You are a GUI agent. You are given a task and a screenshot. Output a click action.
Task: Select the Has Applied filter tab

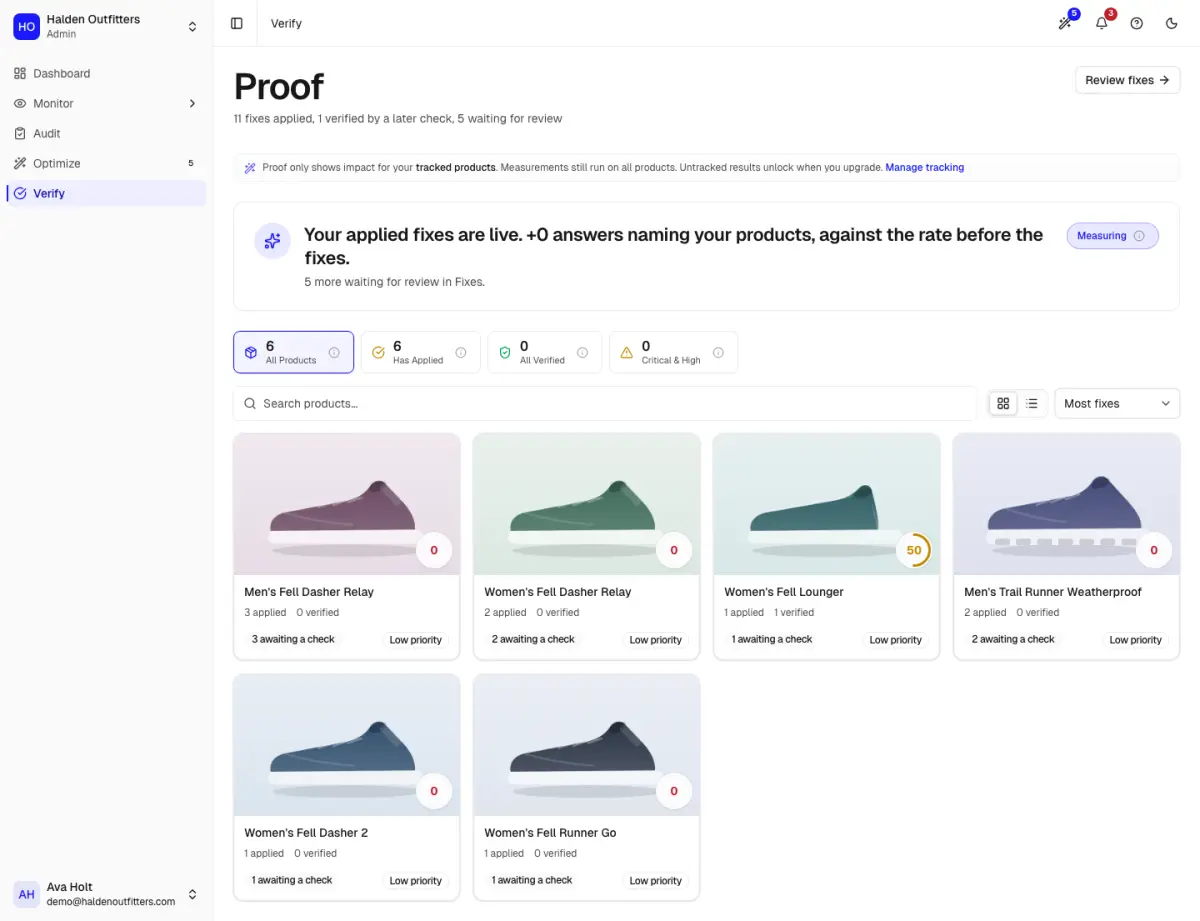(x=420, y=352)
